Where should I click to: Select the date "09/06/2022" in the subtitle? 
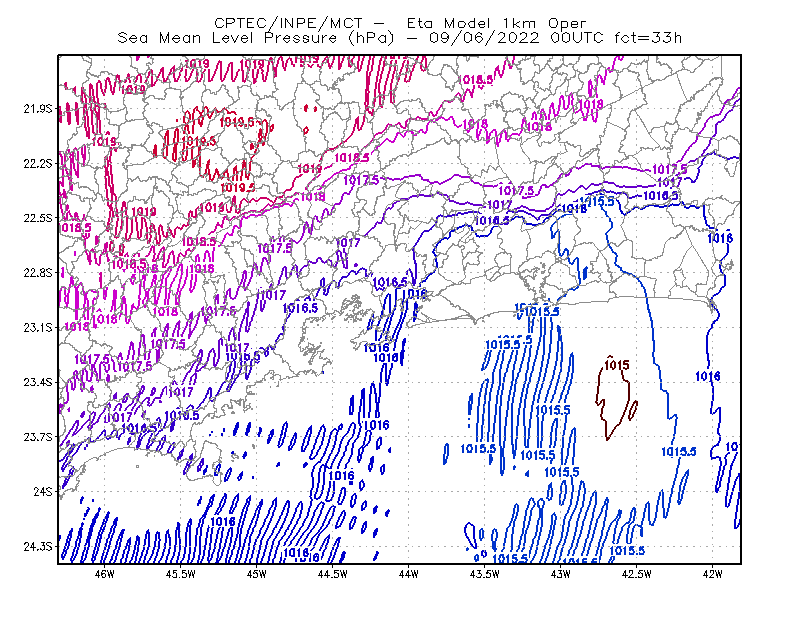484,38
